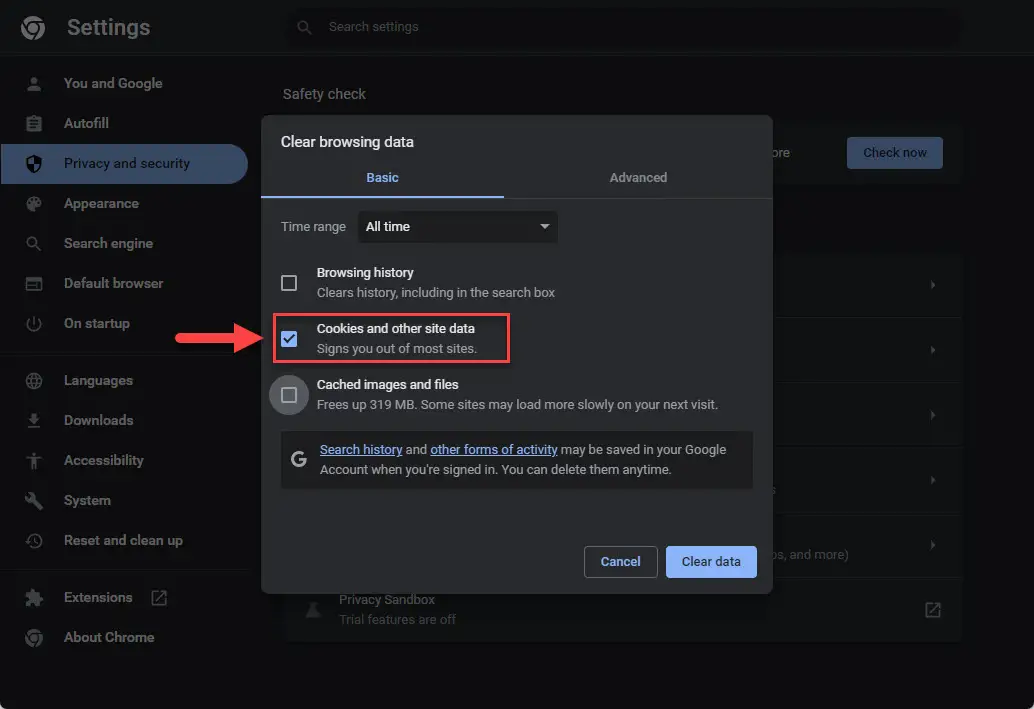Follow the other forms of activity link
The image size is (1034, 709).
[493, 450]
